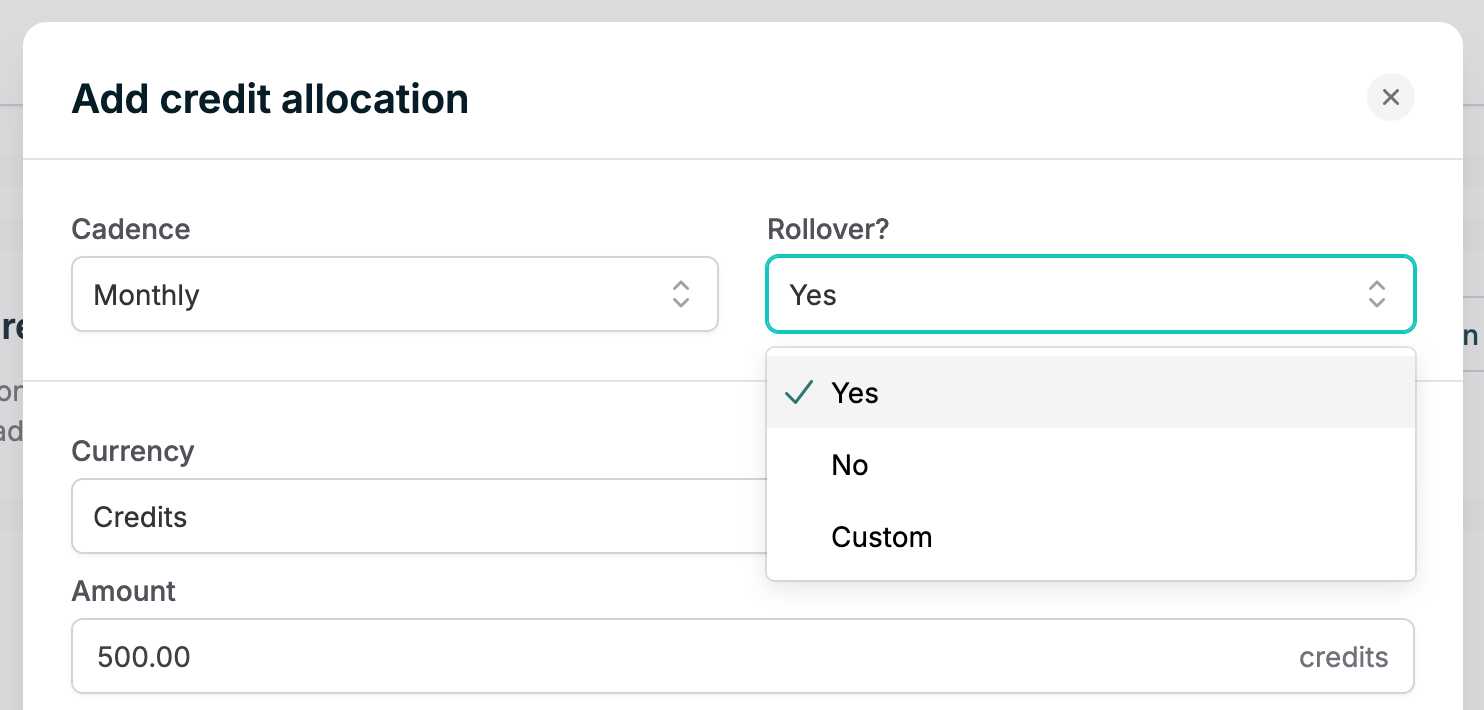Pick Custom from the Rollover options
This screenshot has width=1484, height=710.
(x=881, y=537)
